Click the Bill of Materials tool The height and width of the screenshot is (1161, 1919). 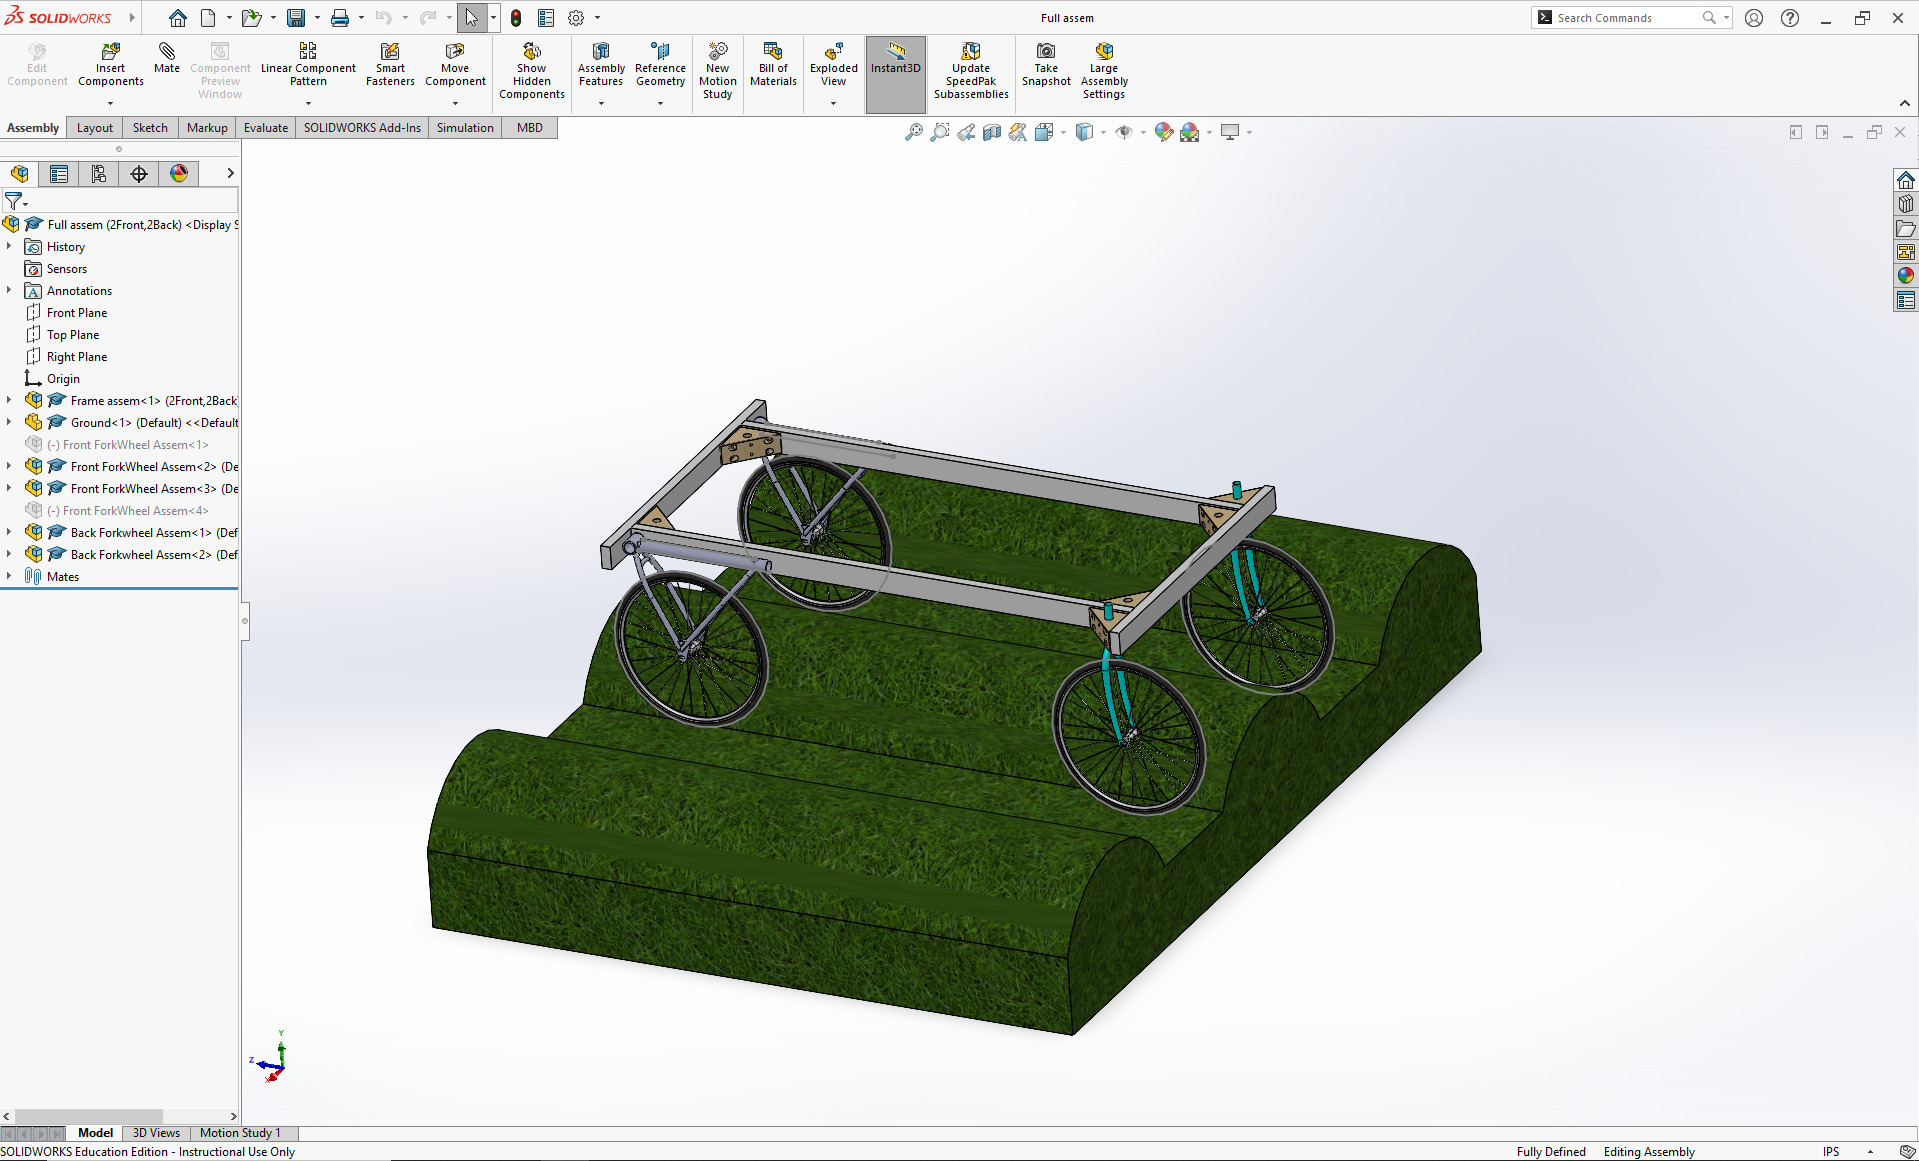[x=772, y=63]
